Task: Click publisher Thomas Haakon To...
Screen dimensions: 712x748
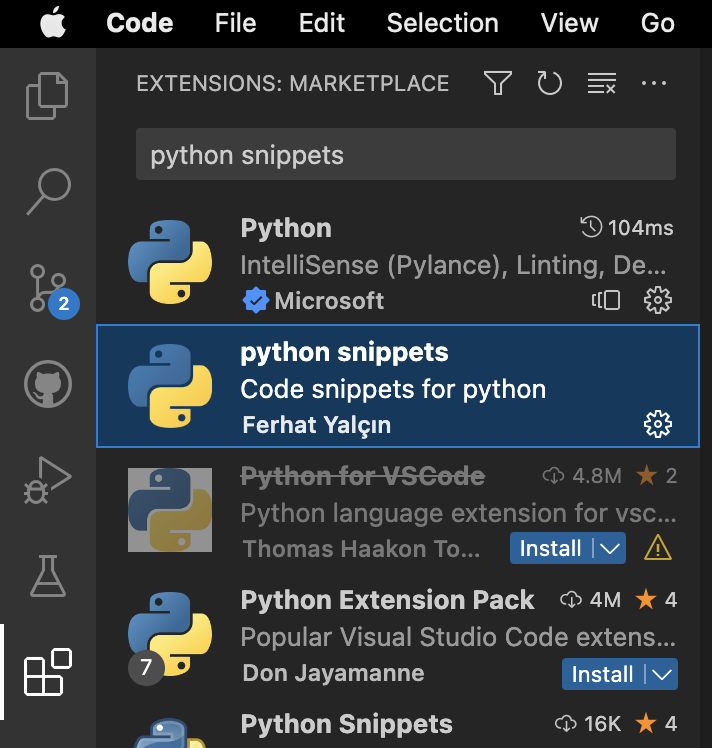Action: [361, 549]
